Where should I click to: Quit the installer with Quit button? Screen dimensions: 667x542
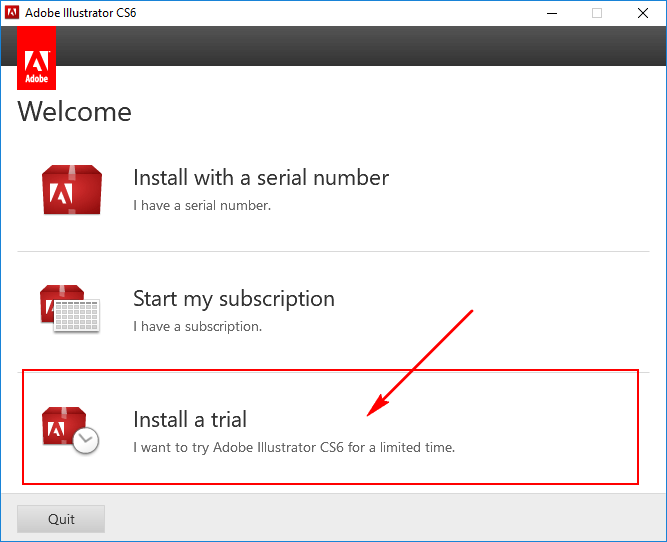61,519
